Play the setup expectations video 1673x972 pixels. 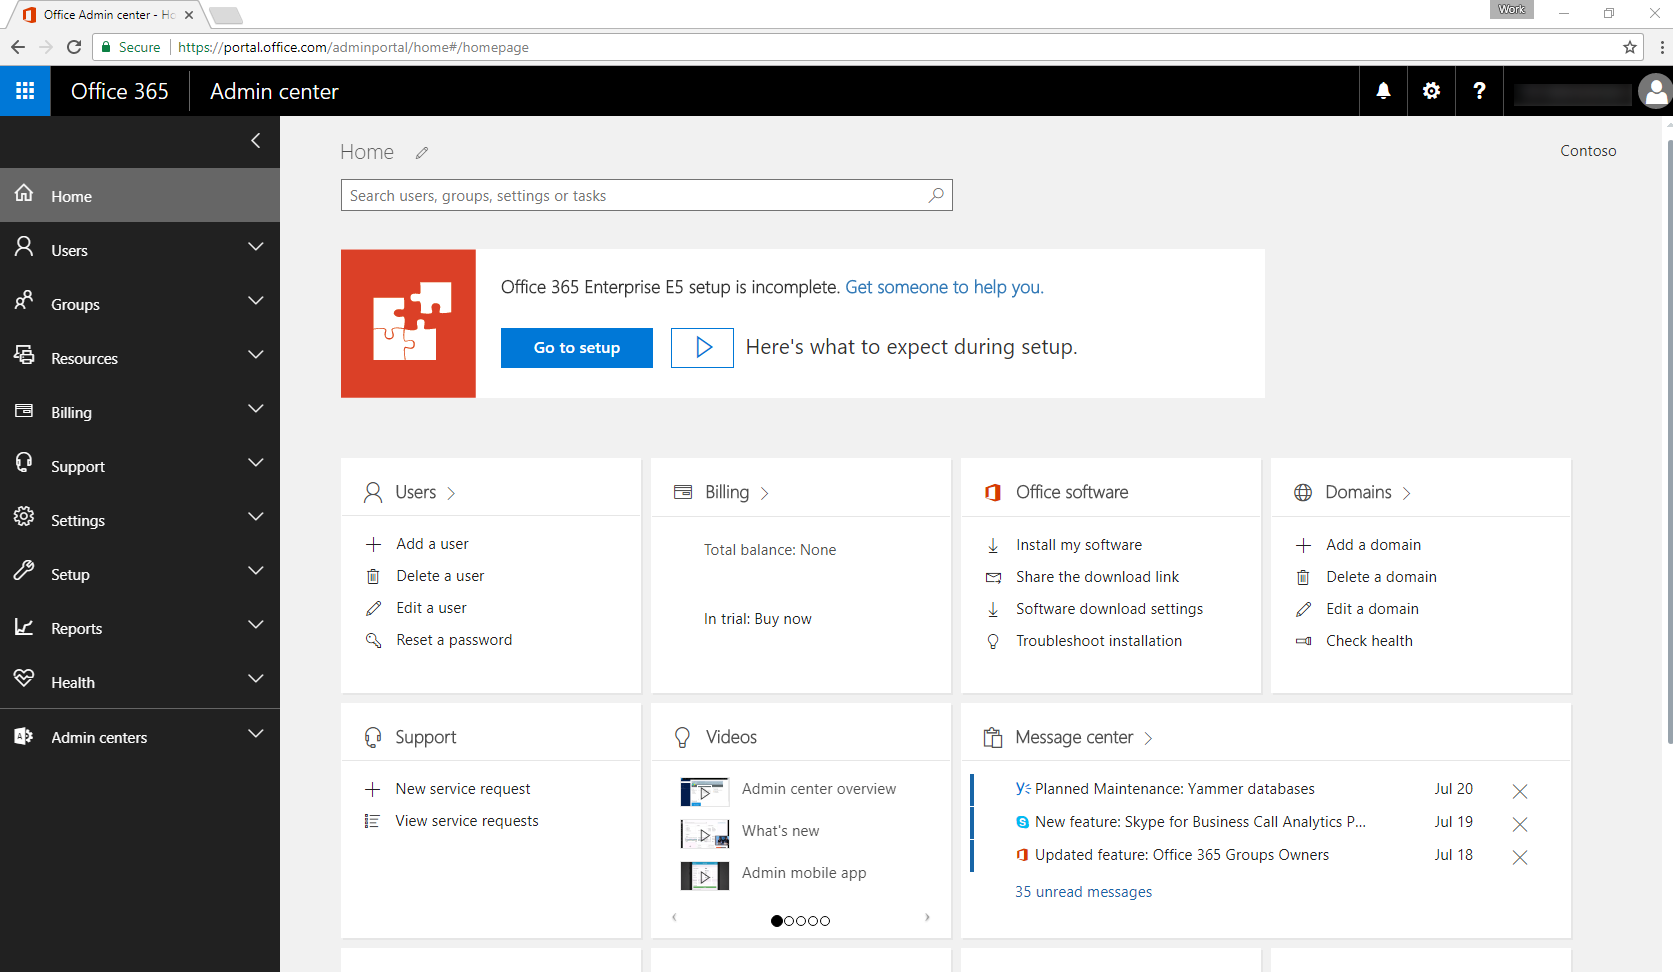point(702,347)
